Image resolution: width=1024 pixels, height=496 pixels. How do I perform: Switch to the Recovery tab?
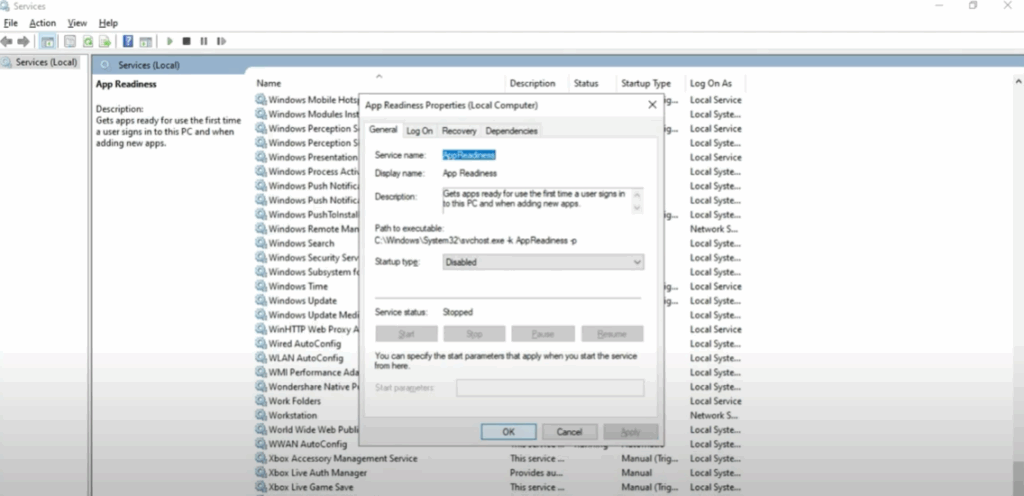pos(459,131)
